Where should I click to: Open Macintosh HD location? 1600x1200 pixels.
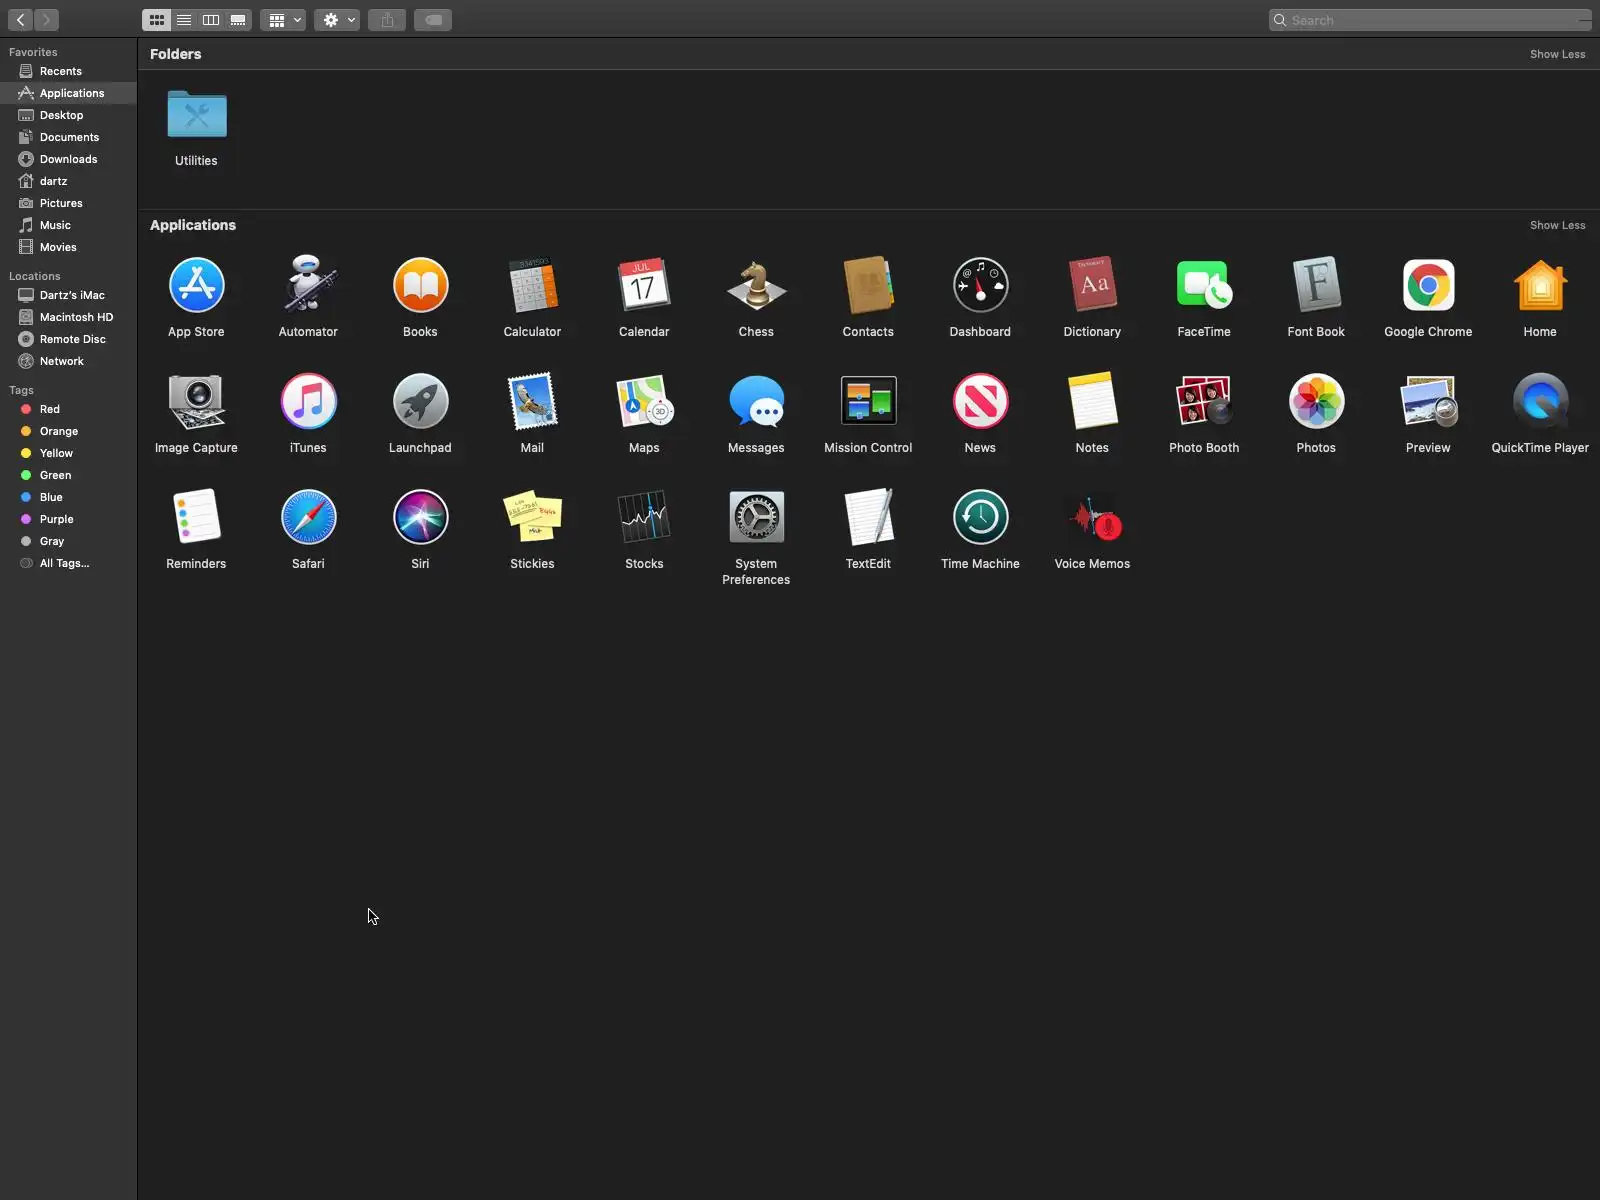point(68,317)
